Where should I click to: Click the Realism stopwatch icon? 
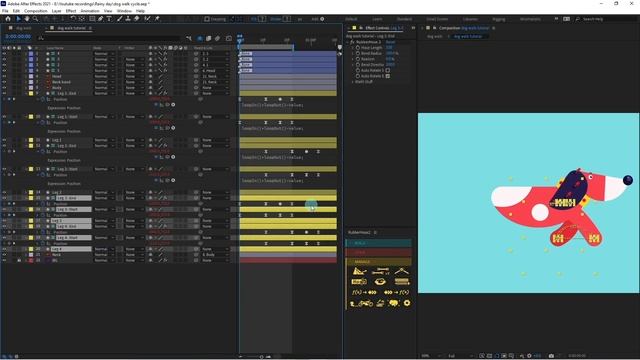click(358, 59)
